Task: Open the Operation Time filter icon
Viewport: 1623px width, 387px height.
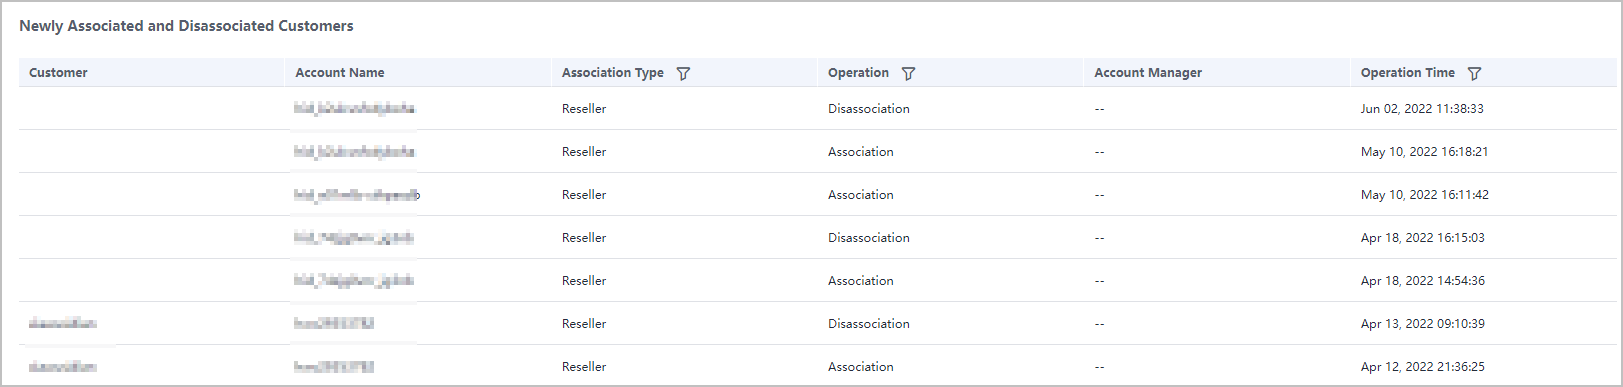Action: (1474, 73)
